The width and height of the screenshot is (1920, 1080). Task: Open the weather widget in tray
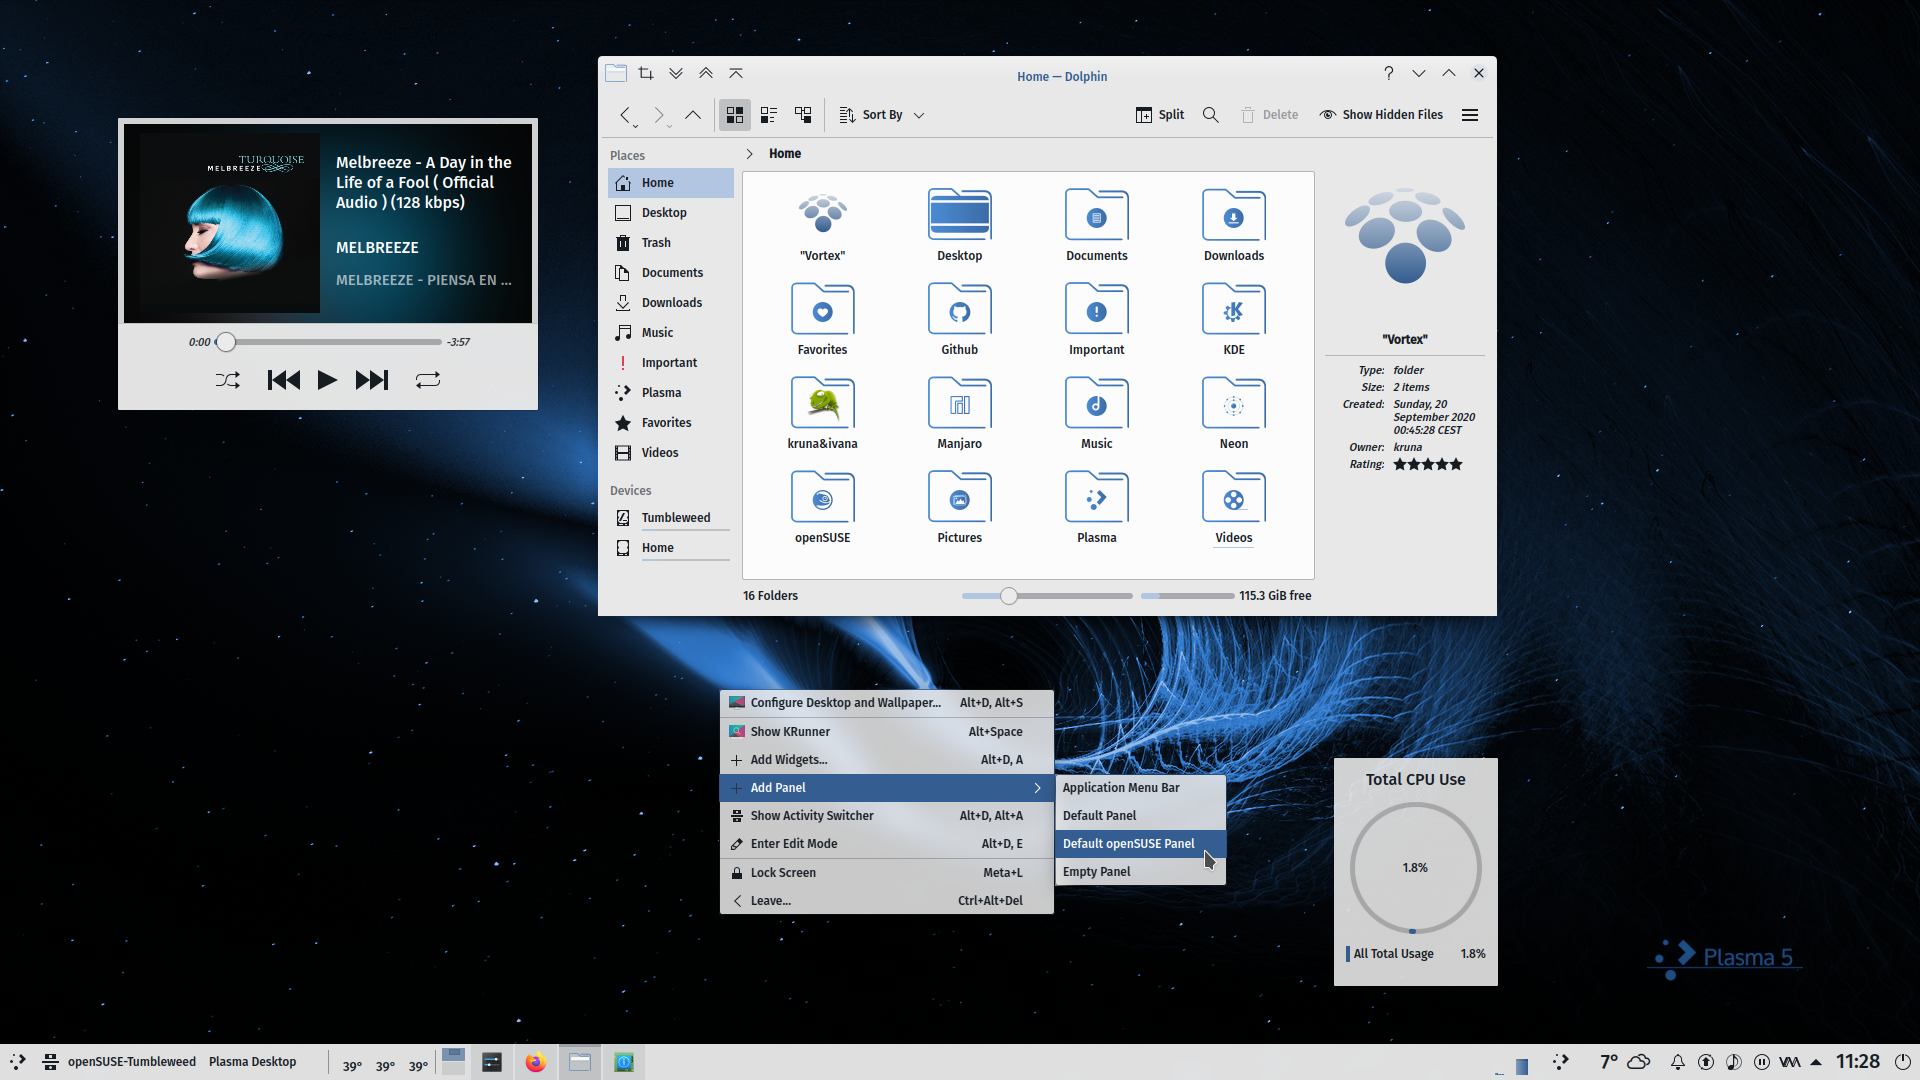pos(1624,1062)
